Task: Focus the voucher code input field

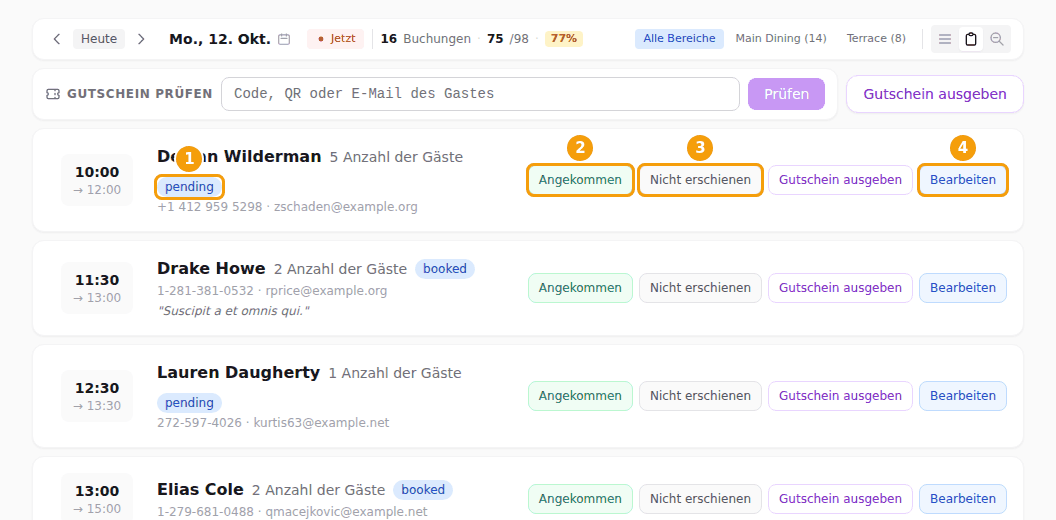Action: (480, 94)
